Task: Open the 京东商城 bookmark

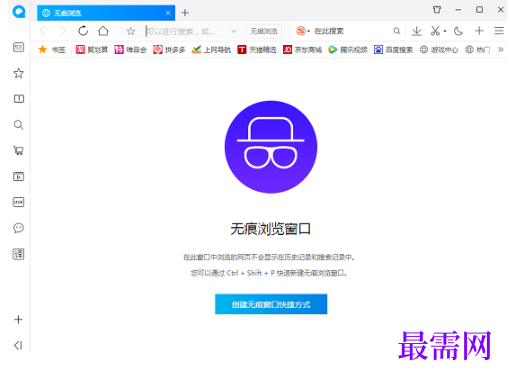Action: (x=302, y=50)
